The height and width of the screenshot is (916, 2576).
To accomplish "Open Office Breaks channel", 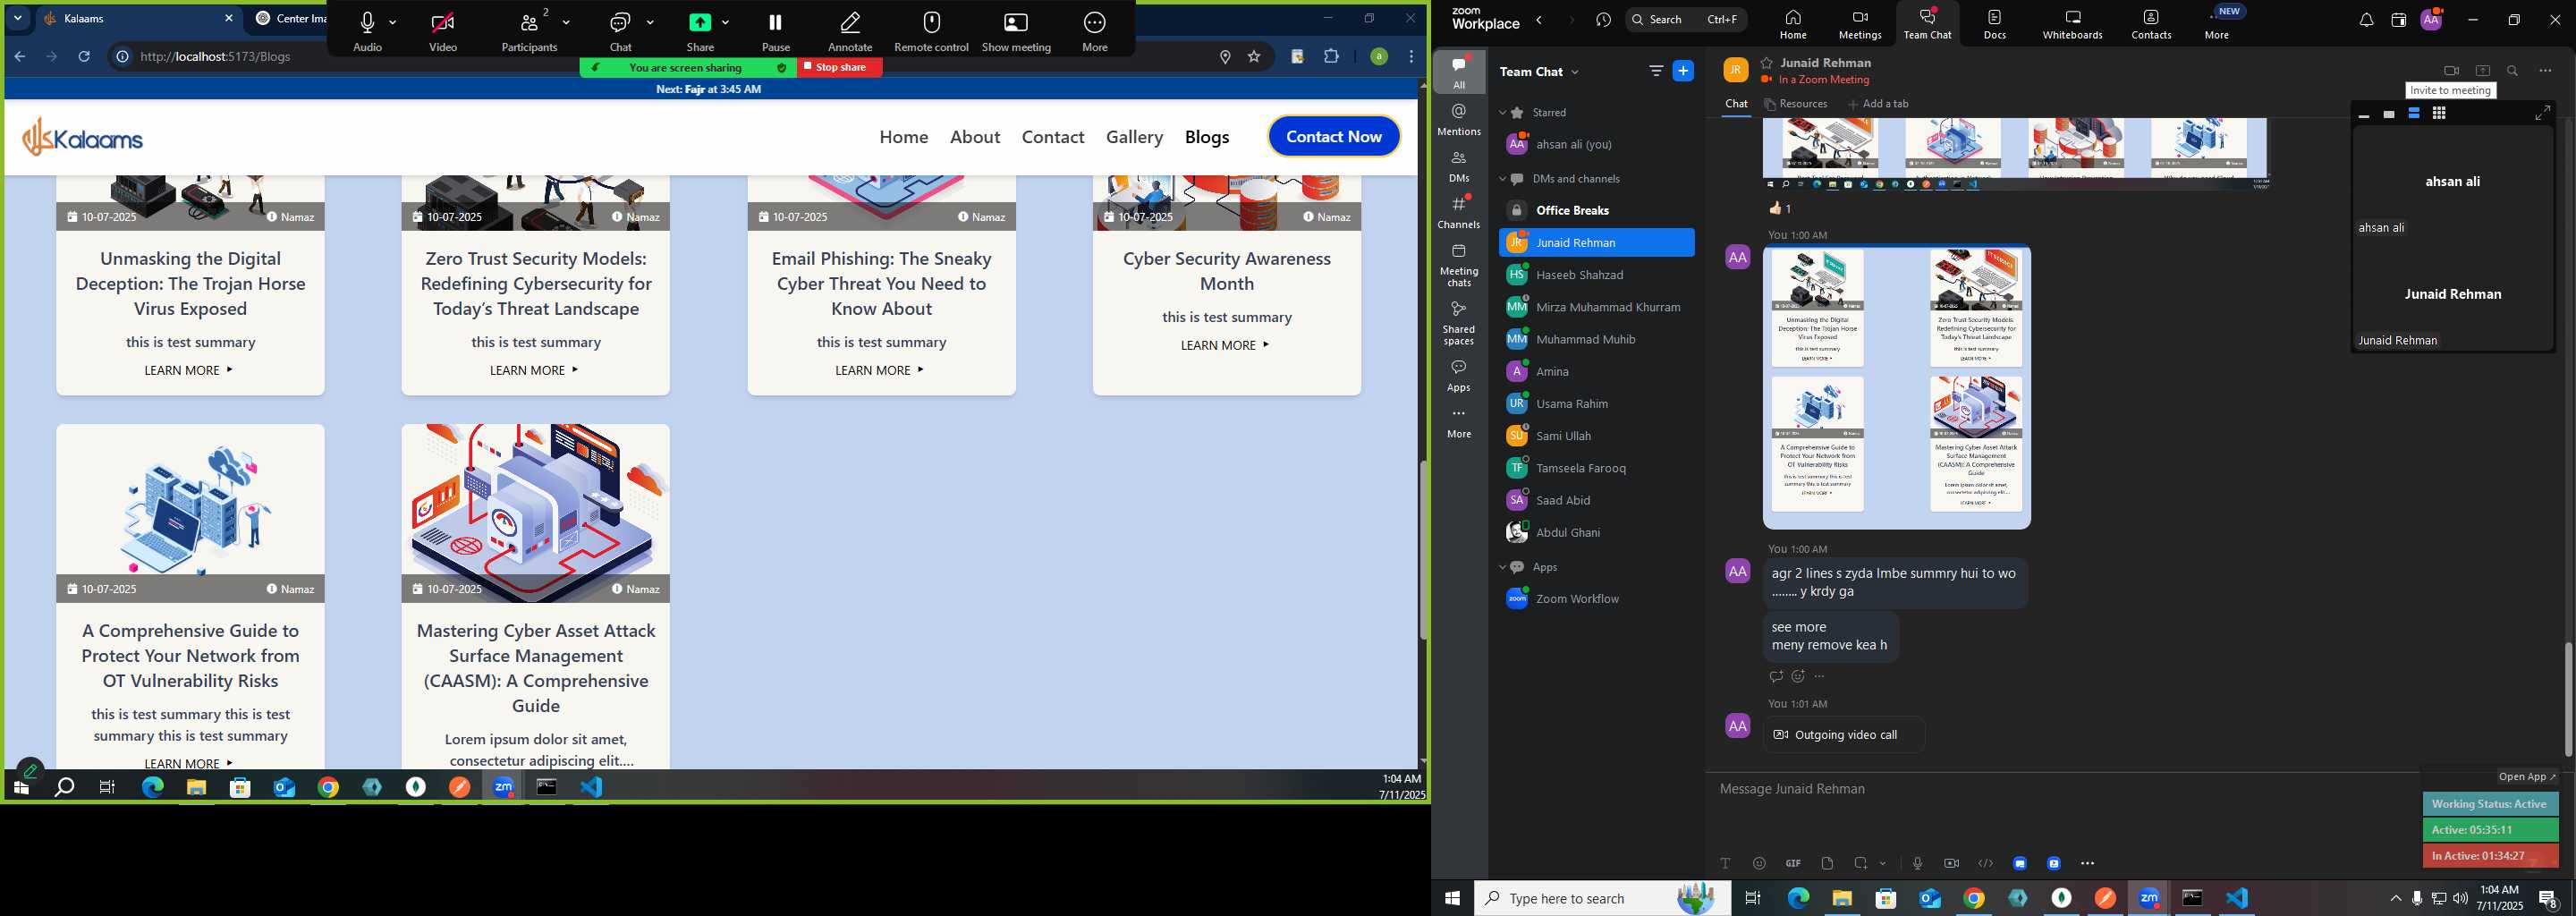I will pos(1596,210).
